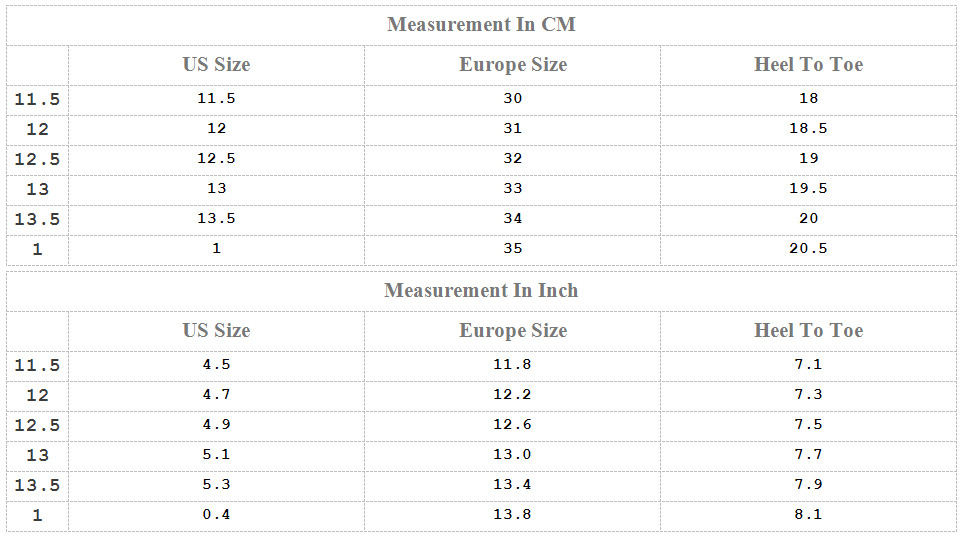Click Europe Size header in Inch table
Screen dimensions: 962x537
click(513, 330)
